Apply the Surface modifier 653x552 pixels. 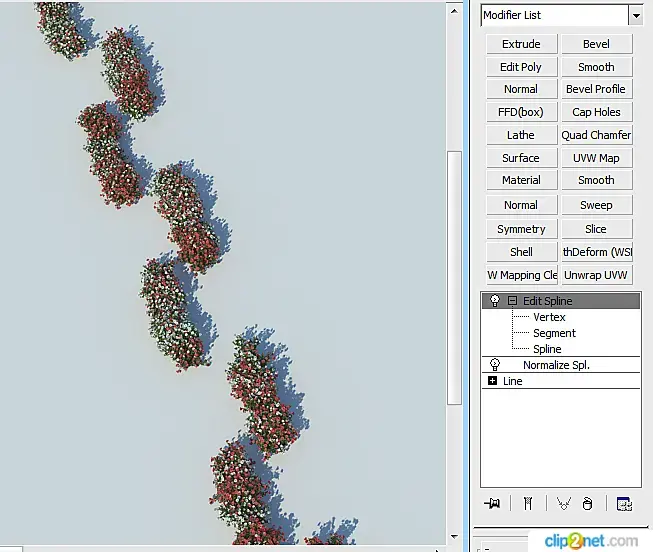521,158
